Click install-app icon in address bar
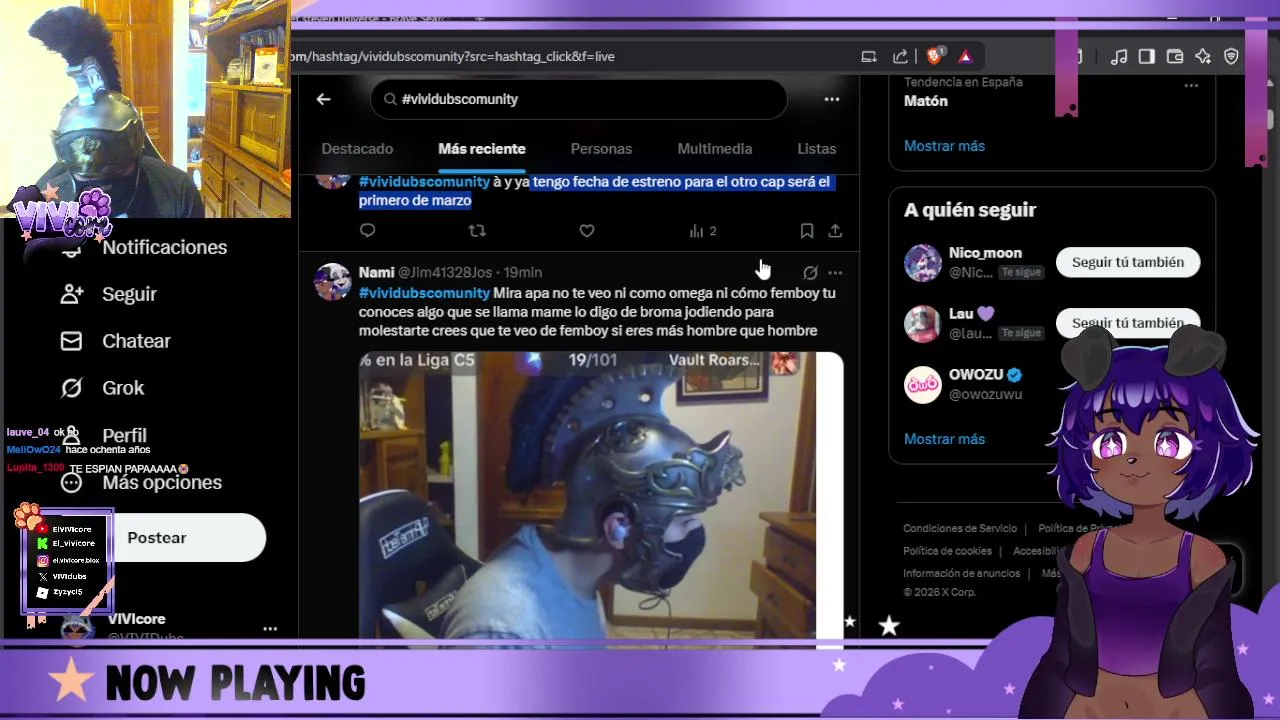The height and width of the screenshot is (720, 1280). click(869, 57)
